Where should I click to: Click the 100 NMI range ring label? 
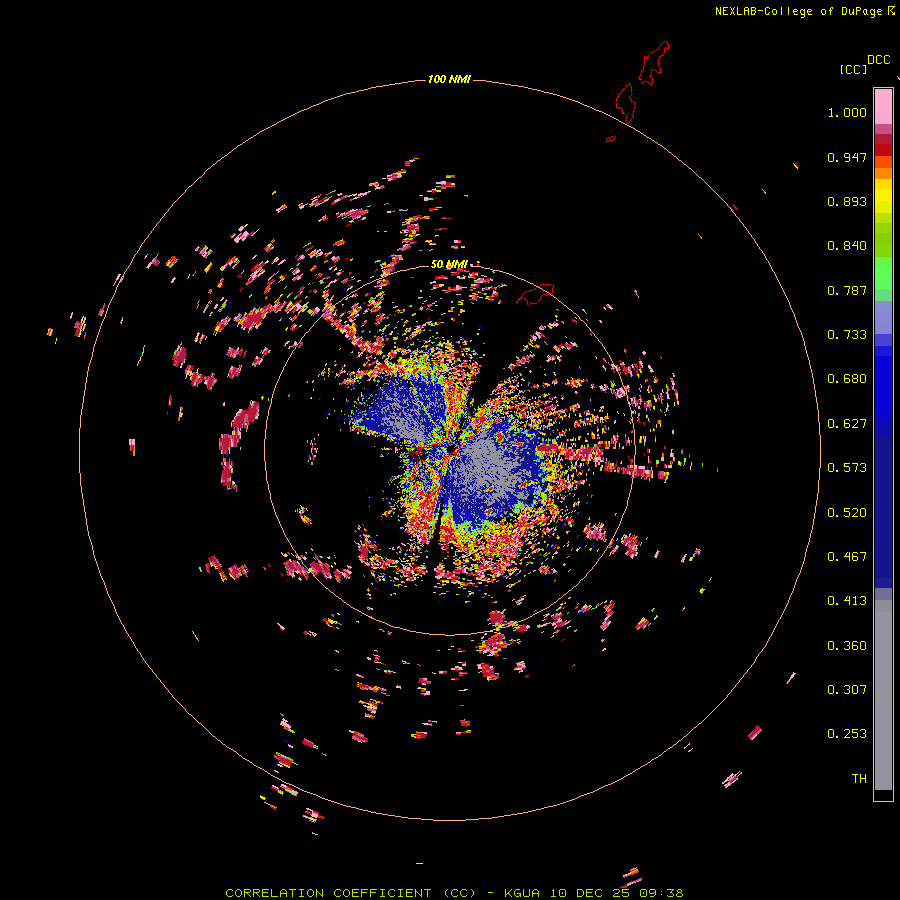pyautogui.click(x=449, y=79)
